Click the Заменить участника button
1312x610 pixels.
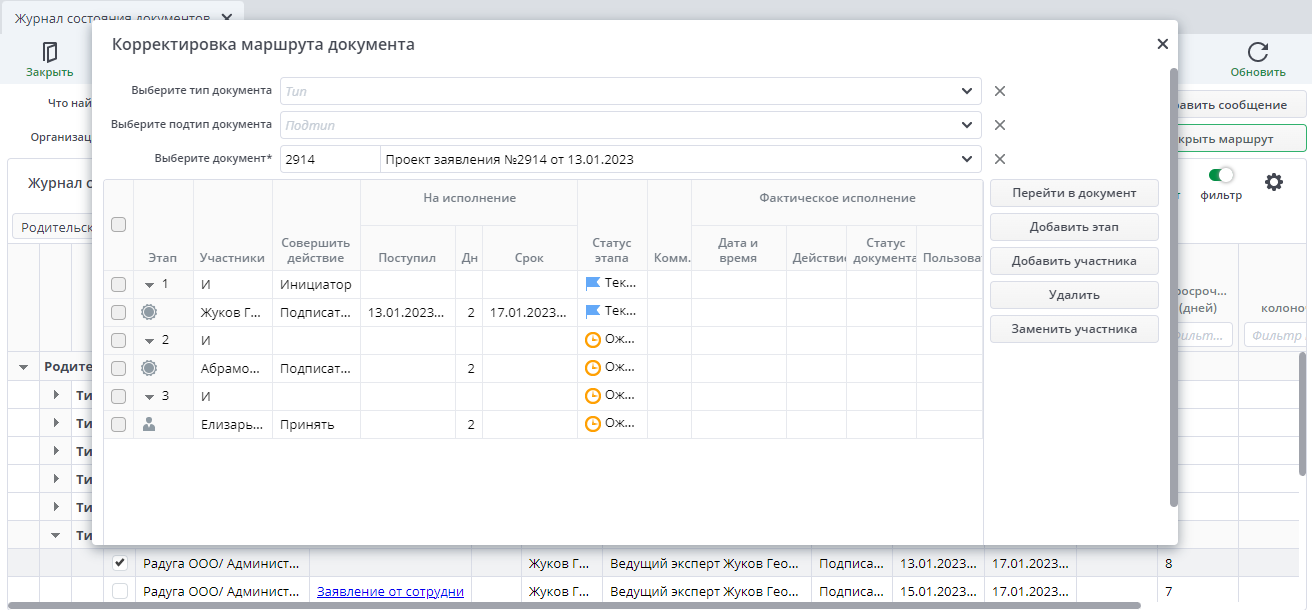point(1074,329)
